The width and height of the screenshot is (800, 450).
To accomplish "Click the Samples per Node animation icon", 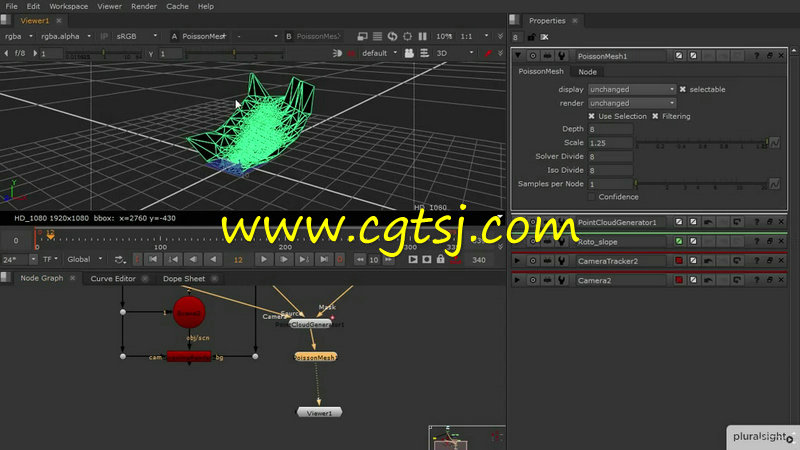I will click(774, 184).
